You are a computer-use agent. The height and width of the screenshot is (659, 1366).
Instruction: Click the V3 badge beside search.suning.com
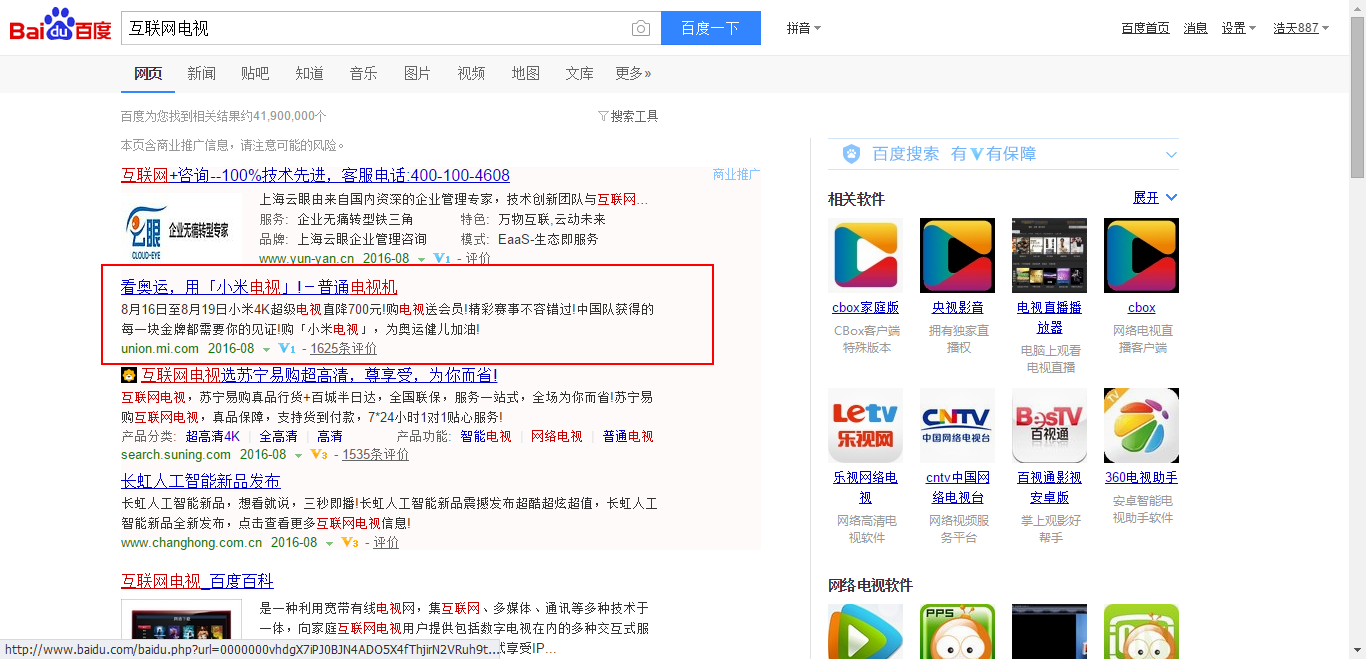point(319,455)
